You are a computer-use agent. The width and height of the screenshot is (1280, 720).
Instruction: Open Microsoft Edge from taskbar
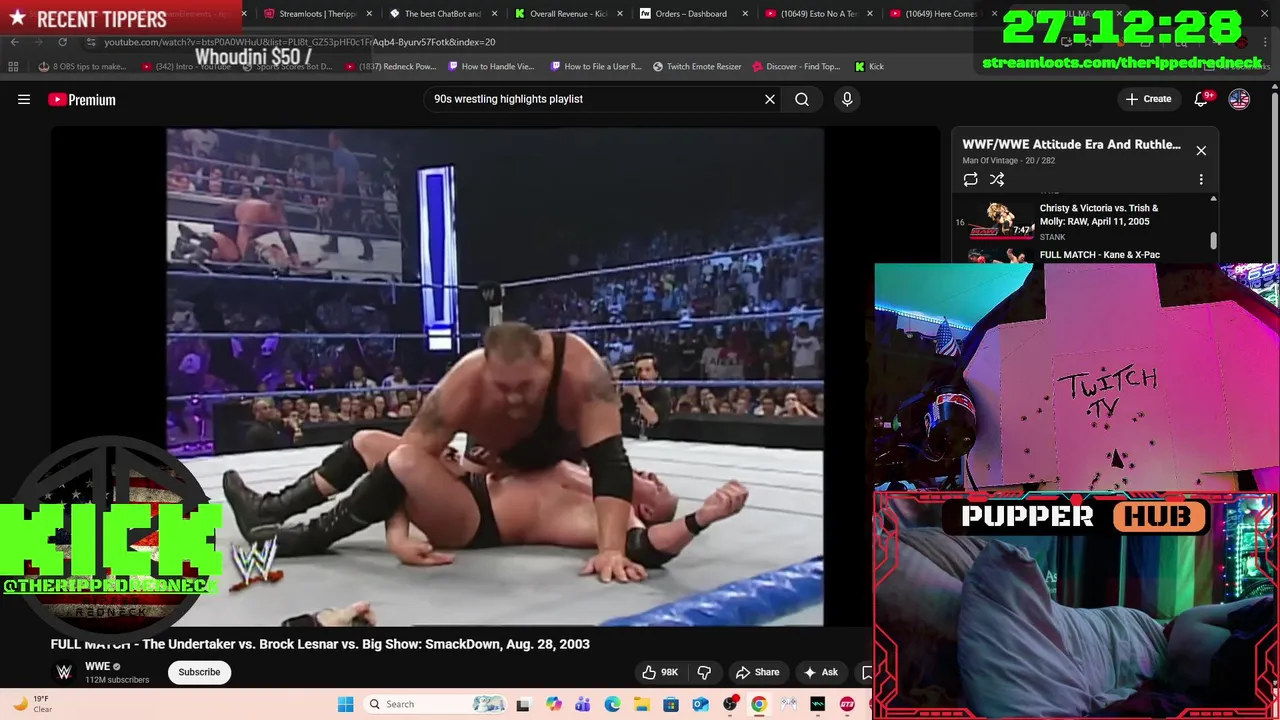click(612, 704)
